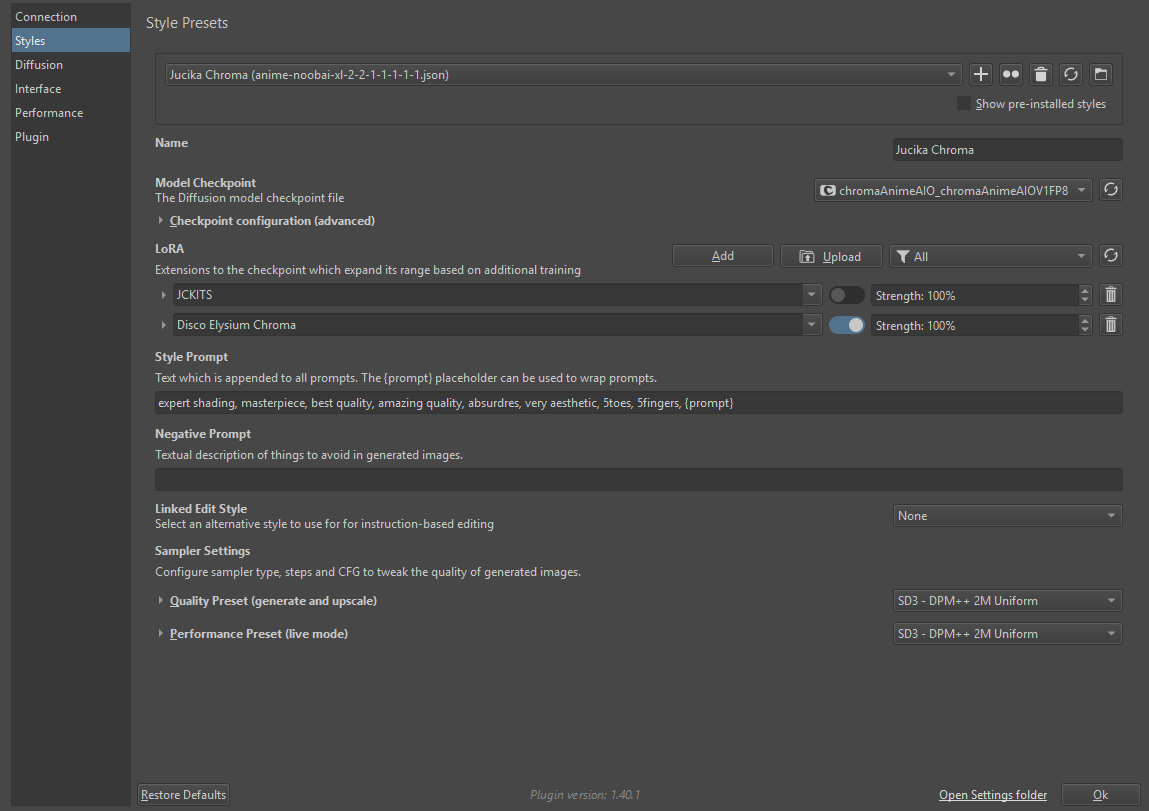Viewport: 1149px width, 811px height.
Task: Duplicate the current style preset
Action: [x=1011, y=74]
